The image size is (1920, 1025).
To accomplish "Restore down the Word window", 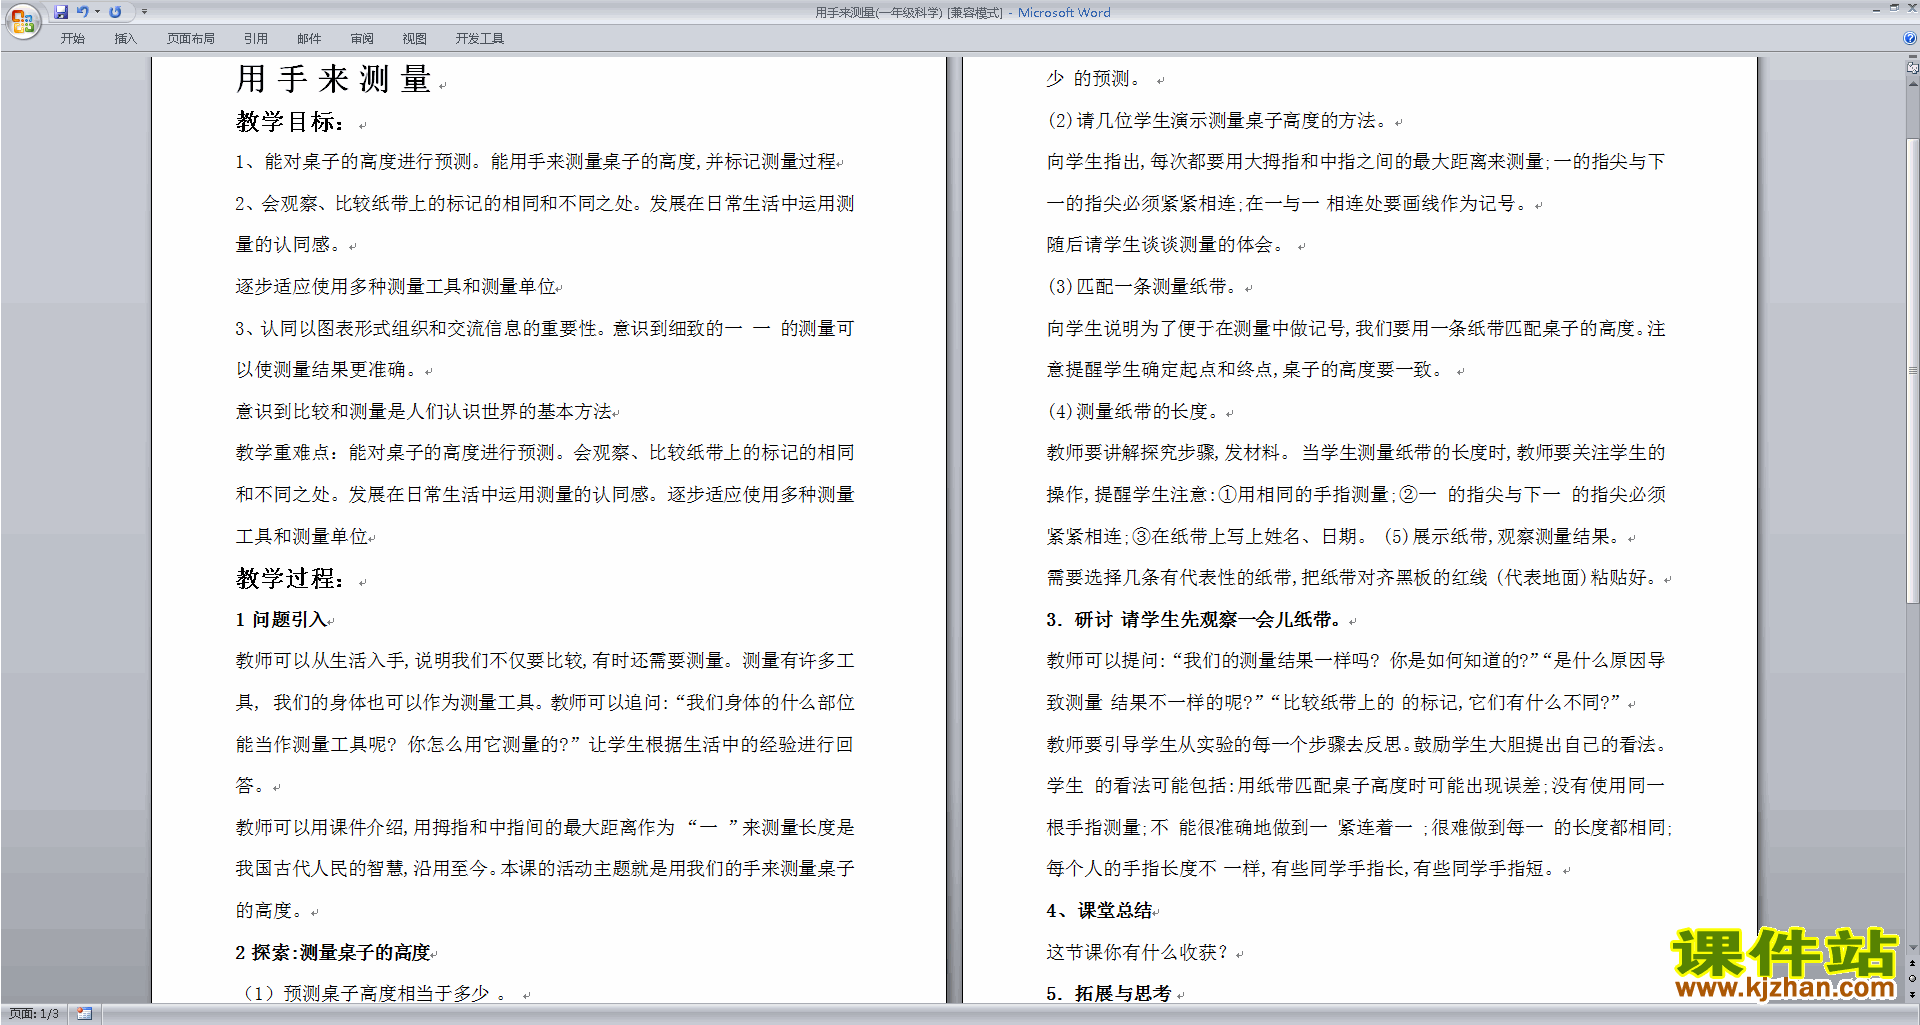I will coord(1894,8).
